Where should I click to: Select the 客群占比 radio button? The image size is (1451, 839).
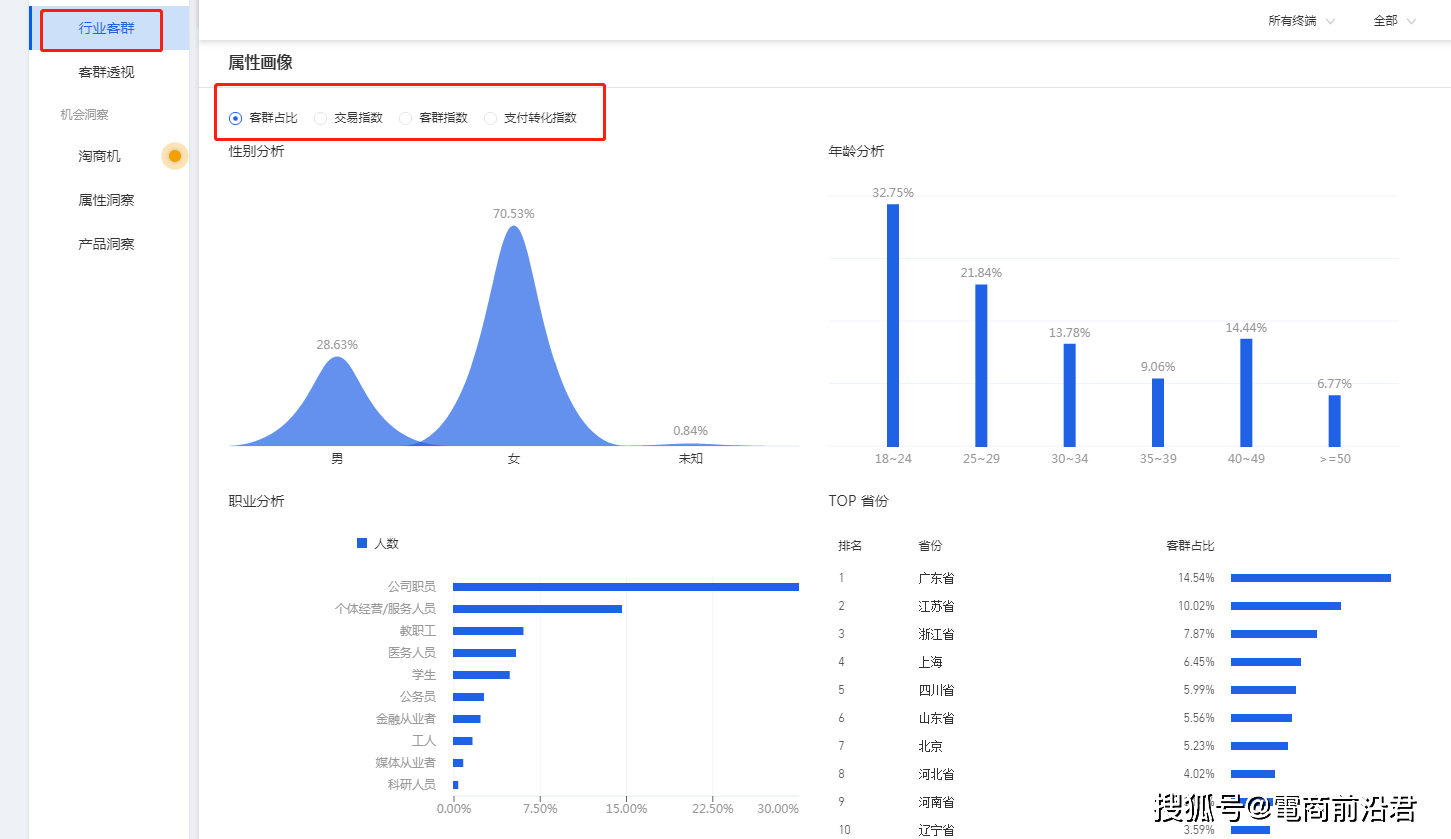(x=236, y=118)
